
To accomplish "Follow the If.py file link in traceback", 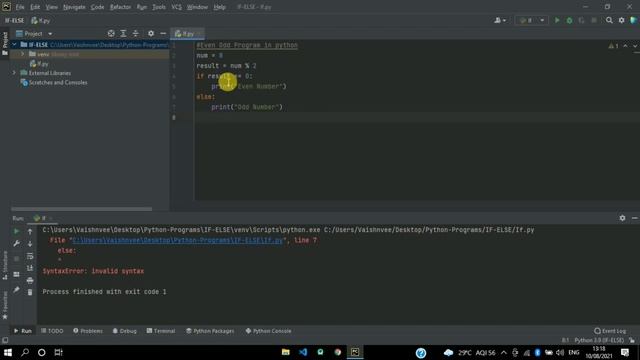I will (x=178, y=240).
